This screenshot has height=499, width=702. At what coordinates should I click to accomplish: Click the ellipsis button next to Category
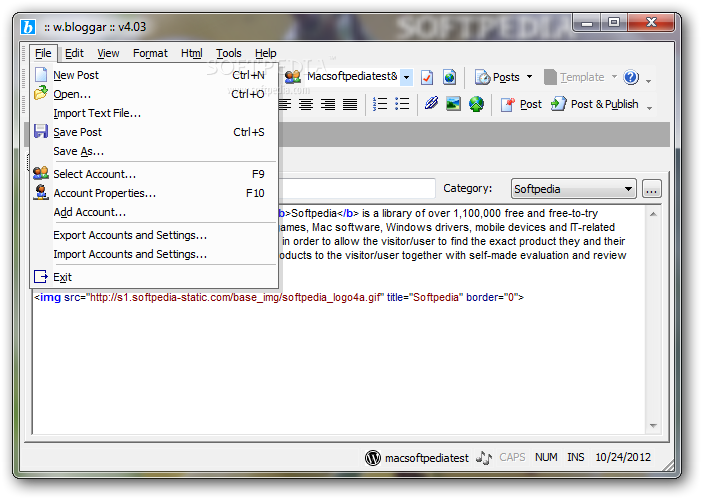pyautogui.click(x=651, y=189)
